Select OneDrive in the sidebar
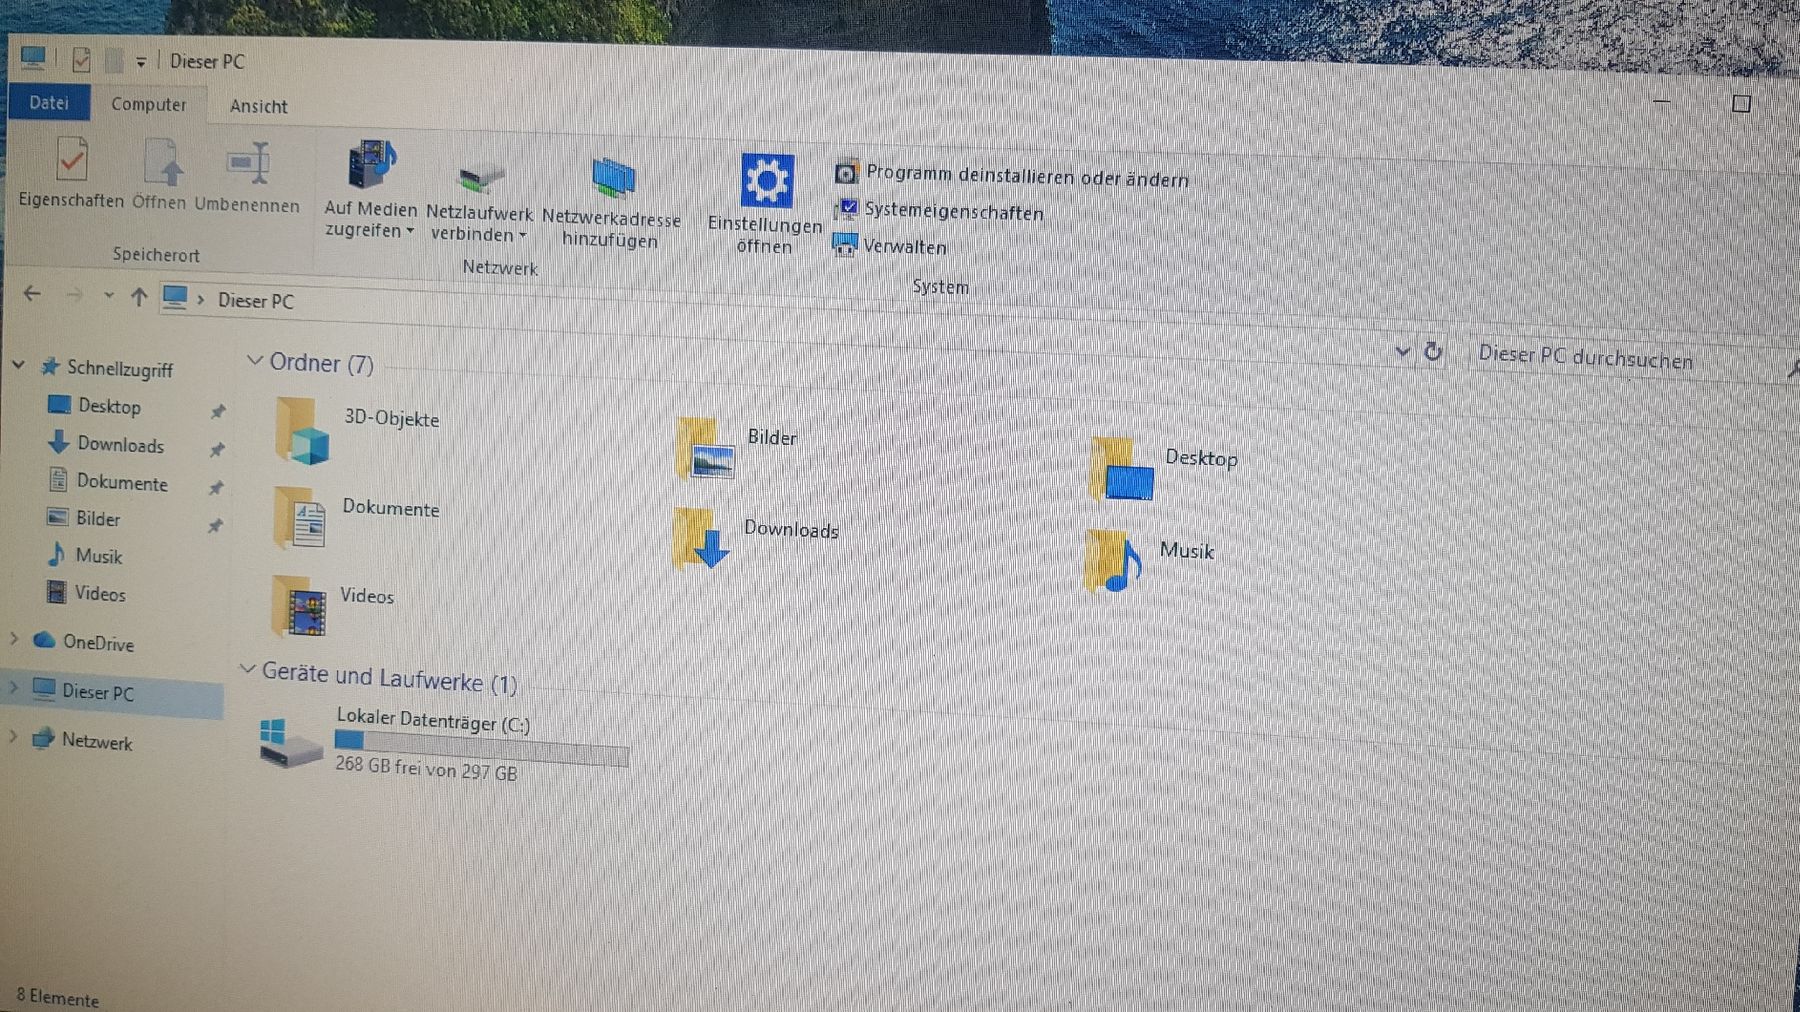 point(98,643)
